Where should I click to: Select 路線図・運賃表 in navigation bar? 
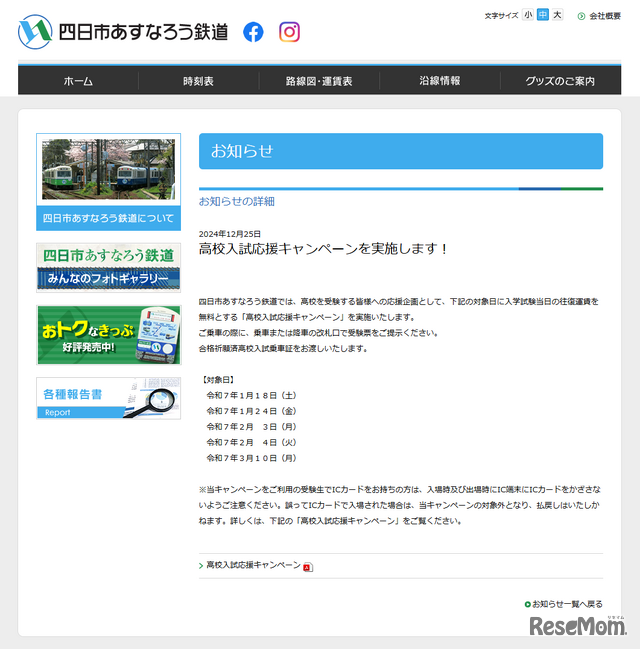pyautogui.click(x=319, y=81)
